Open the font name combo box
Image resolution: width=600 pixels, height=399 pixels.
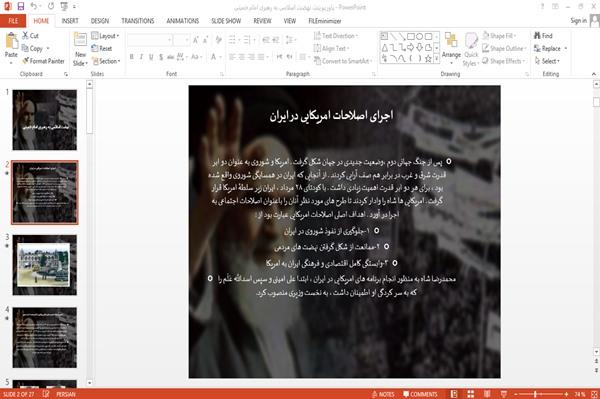coord(149,40)
